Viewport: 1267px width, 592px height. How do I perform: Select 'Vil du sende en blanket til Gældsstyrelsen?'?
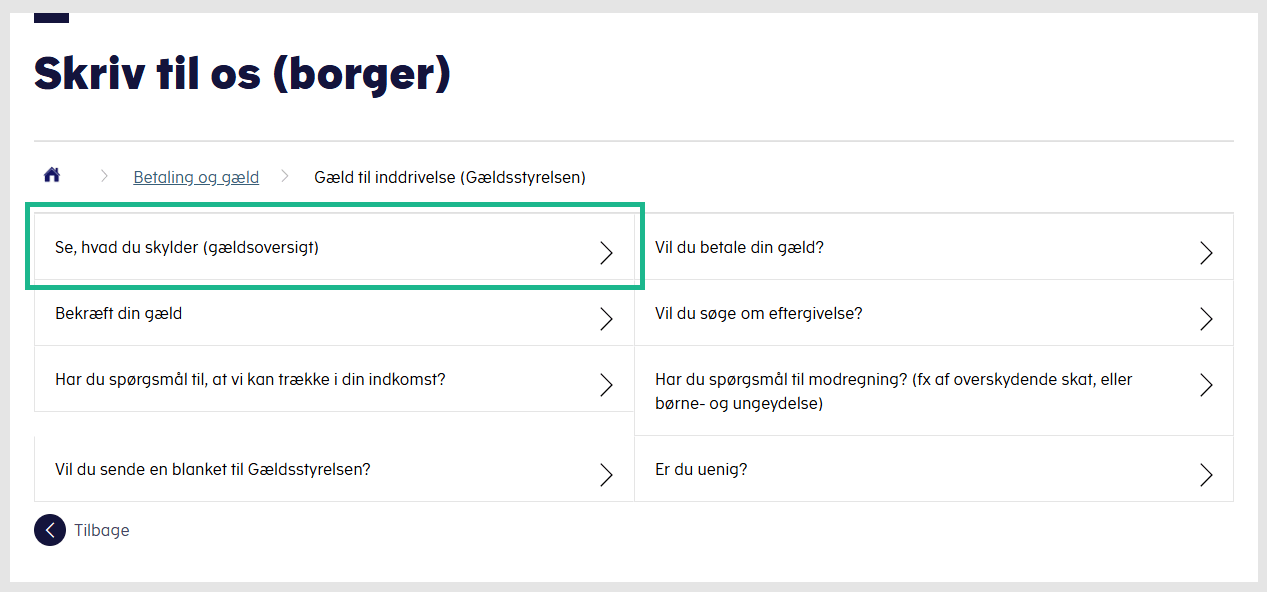[x=213, y=469]
